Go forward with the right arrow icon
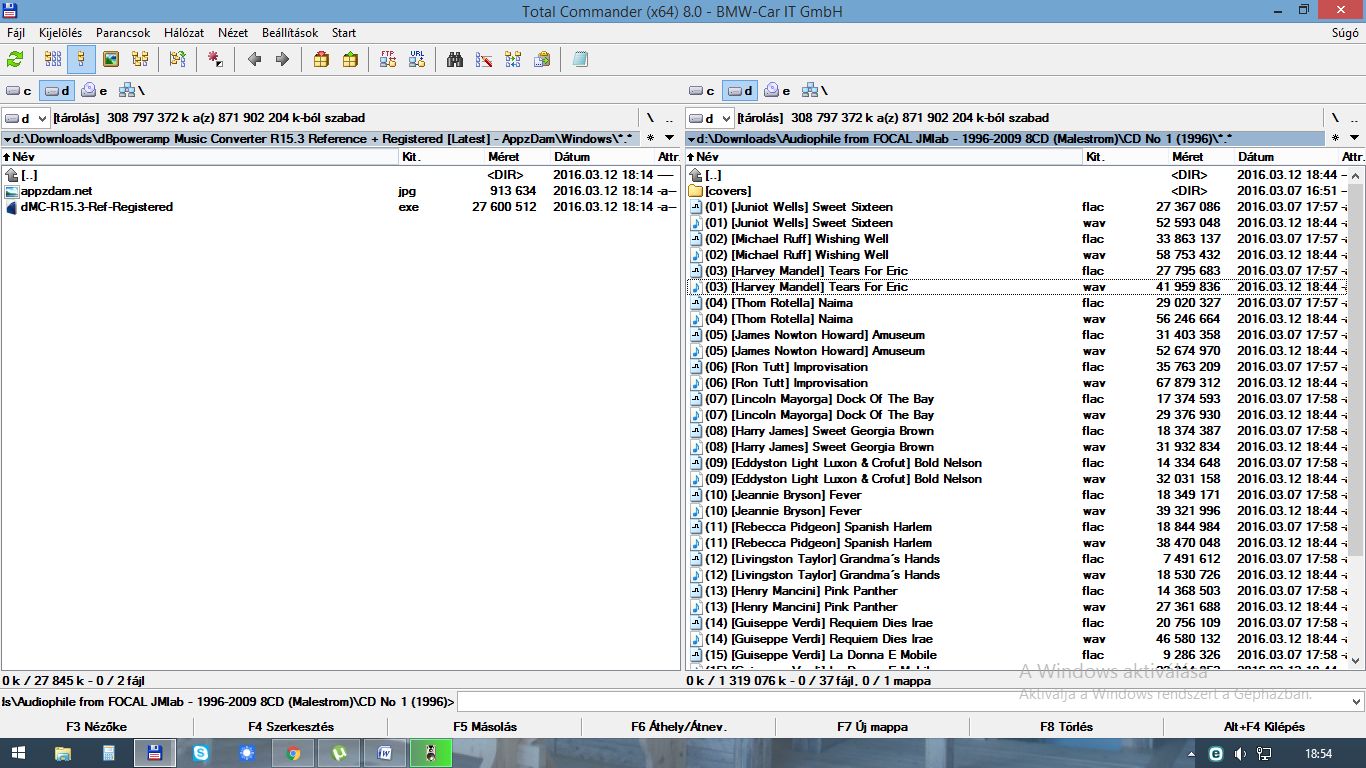 [282, 60]
